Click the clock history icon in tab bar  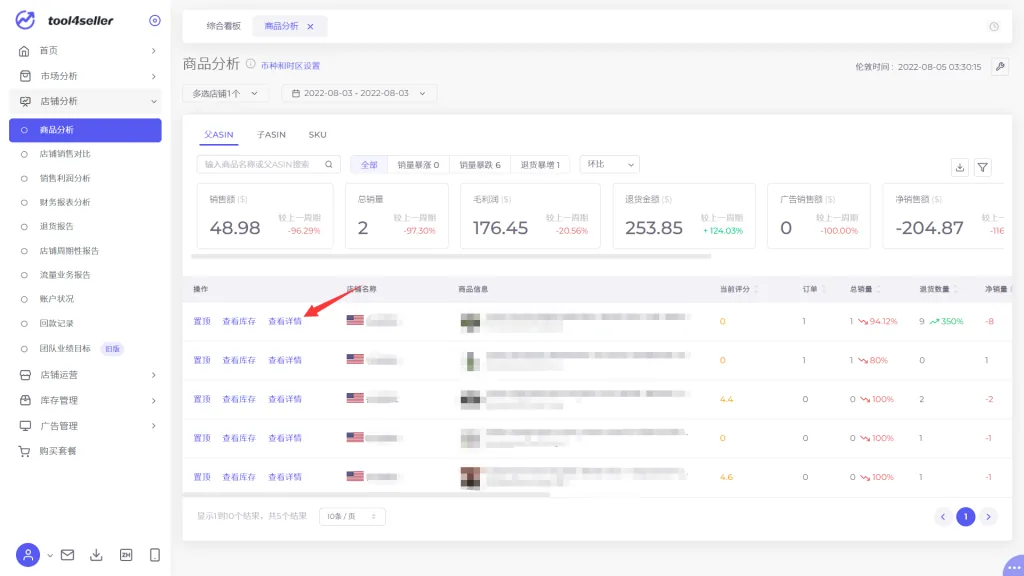994,27
